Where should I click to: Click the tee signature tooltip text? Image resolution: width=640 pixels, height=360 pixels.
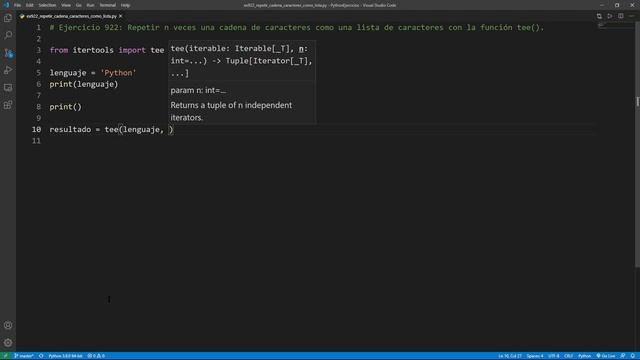tap(241, 61)
